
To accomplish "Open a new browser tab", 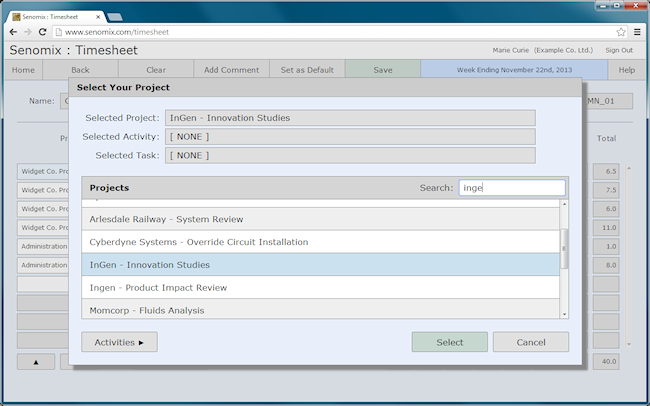I will [x=114, y=17].
